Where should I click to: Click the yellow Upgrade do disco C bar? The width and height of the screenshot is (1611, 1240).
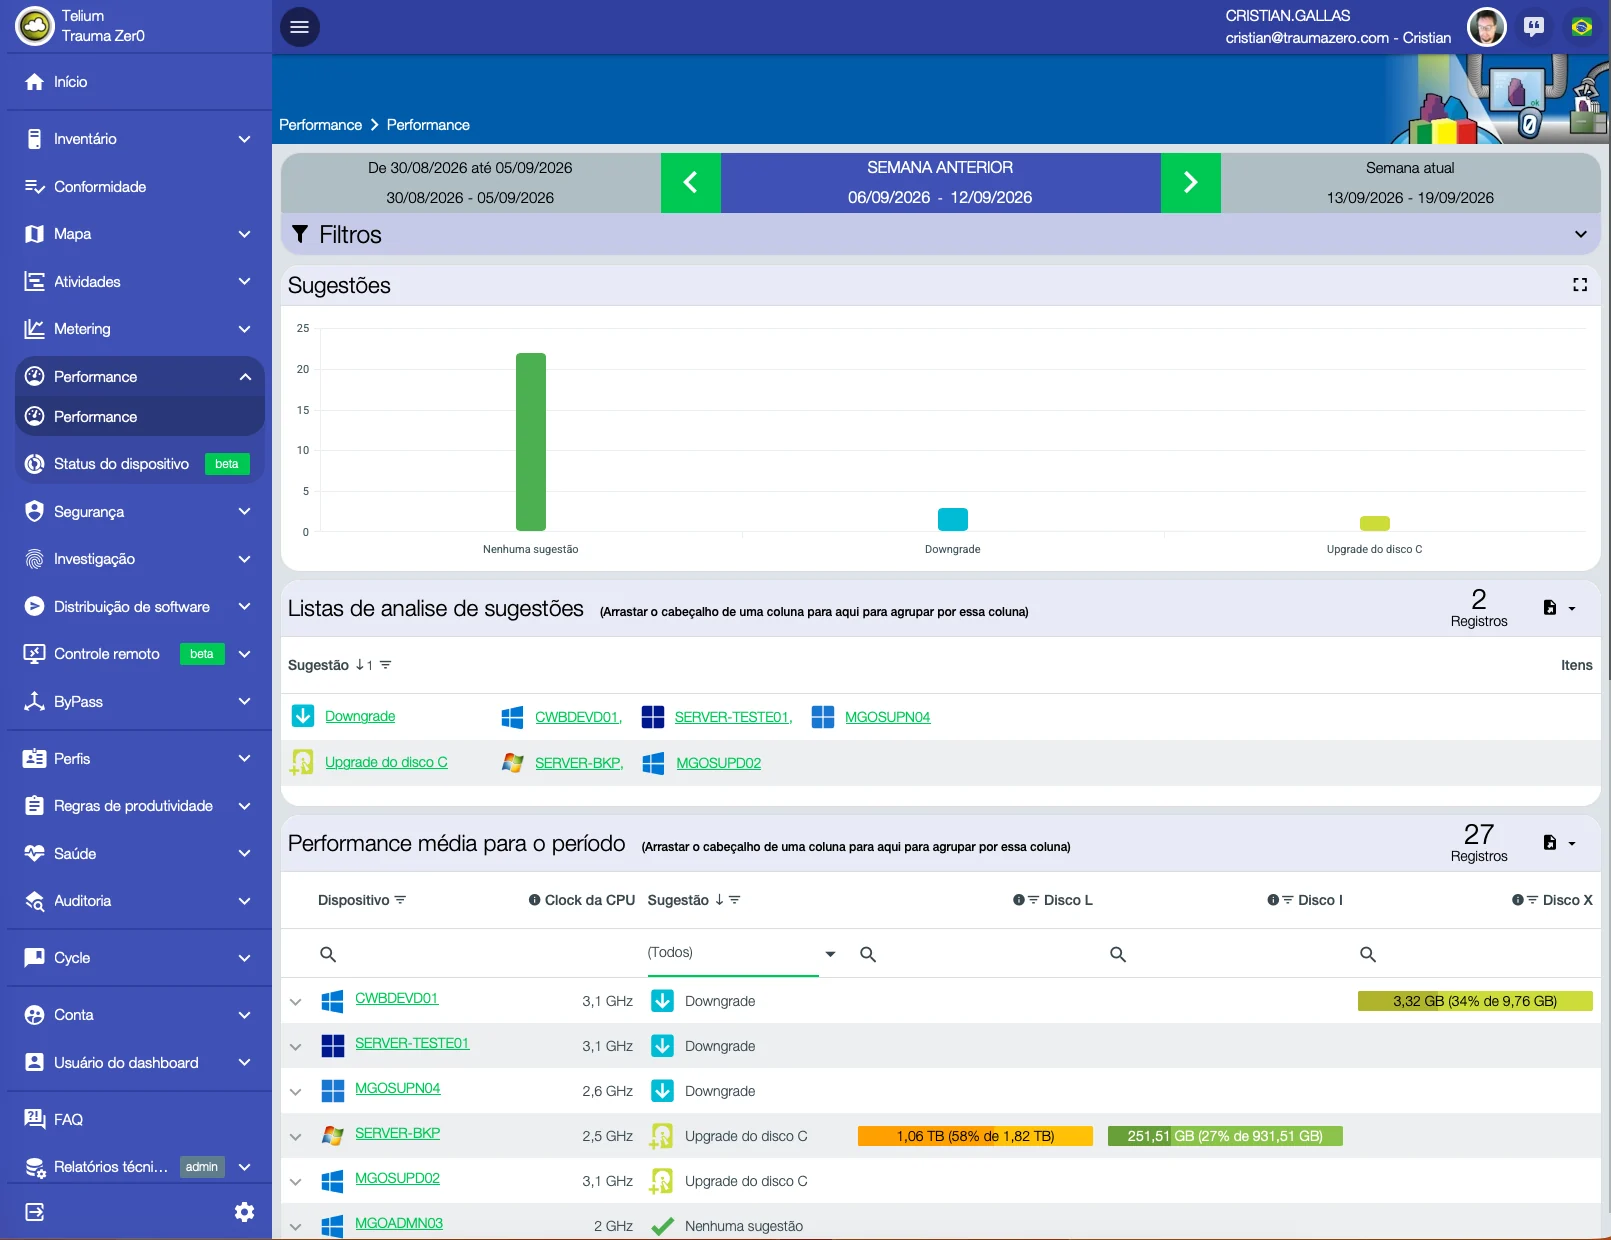(1375, 523)
